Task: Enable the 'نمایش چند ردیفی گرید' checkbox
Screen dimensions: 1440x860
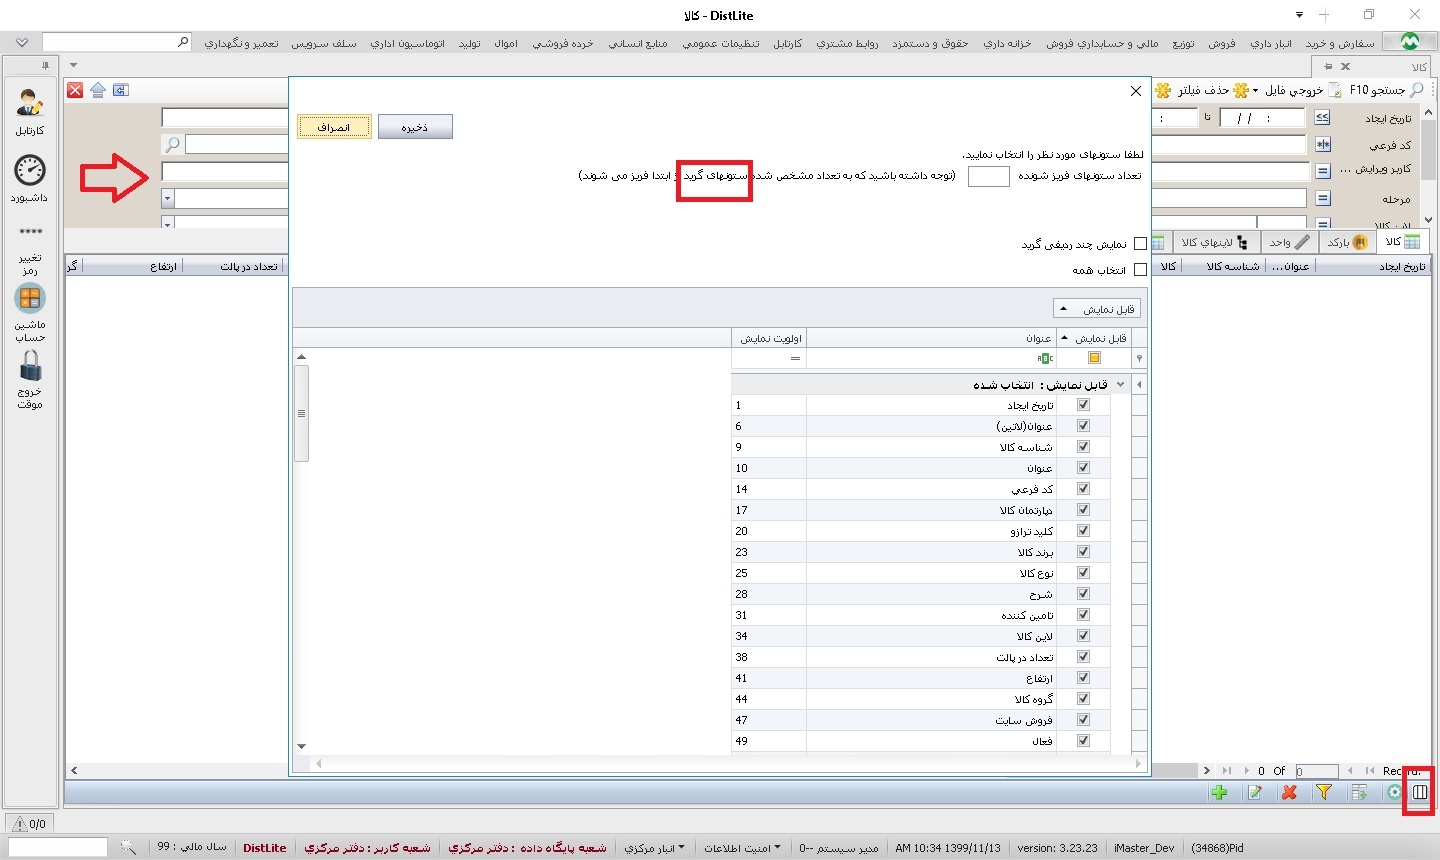Action: click(1140, 244)
